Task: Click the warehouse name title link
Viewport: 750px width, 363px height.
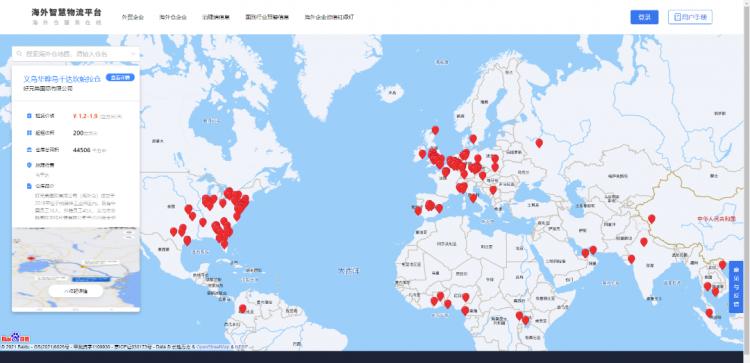Action: click(62, 79)
